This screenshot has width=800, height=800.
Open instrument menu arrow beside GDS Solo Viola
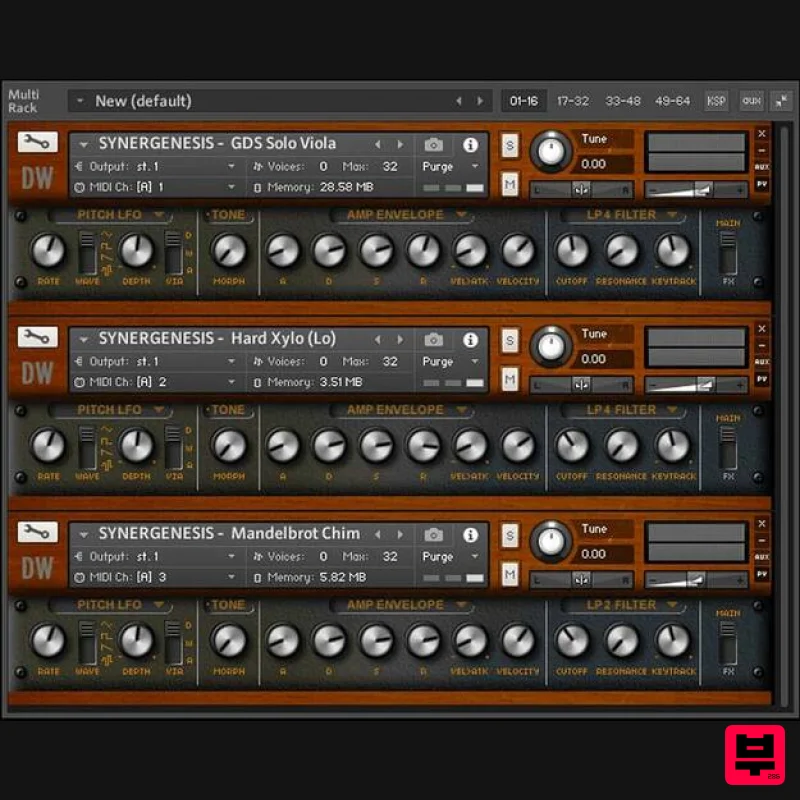click(x=84, y=145)
